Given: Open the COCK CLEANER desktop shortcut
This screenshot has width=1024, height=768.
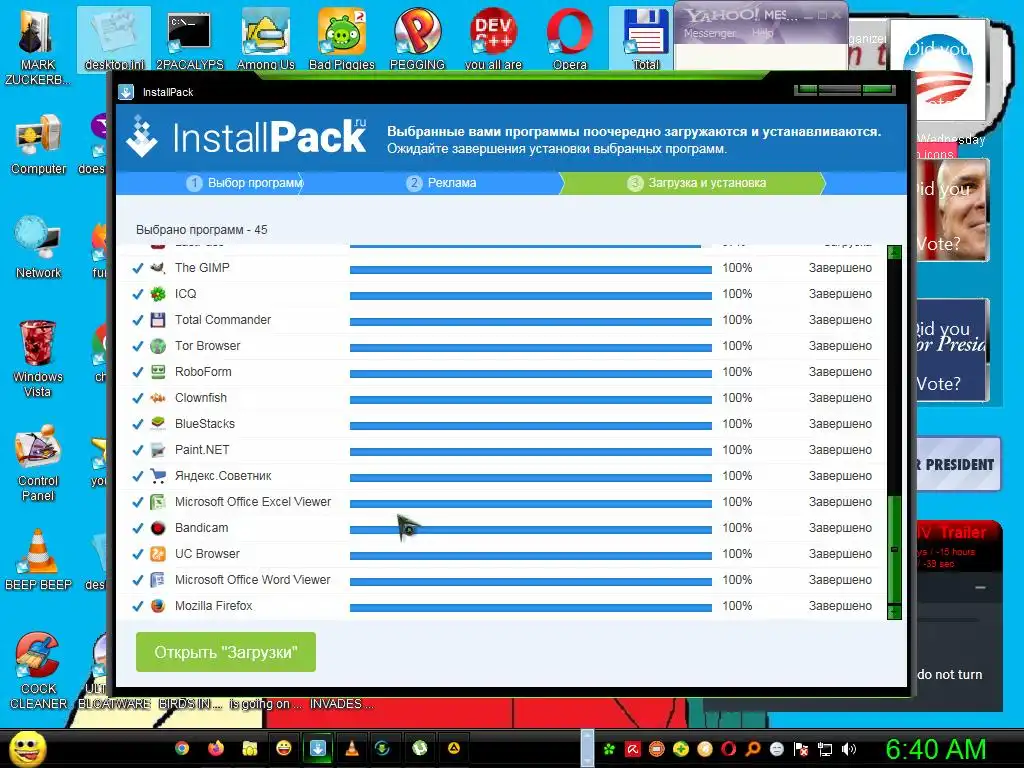Looking at the screenshot, I should point(38,671).
